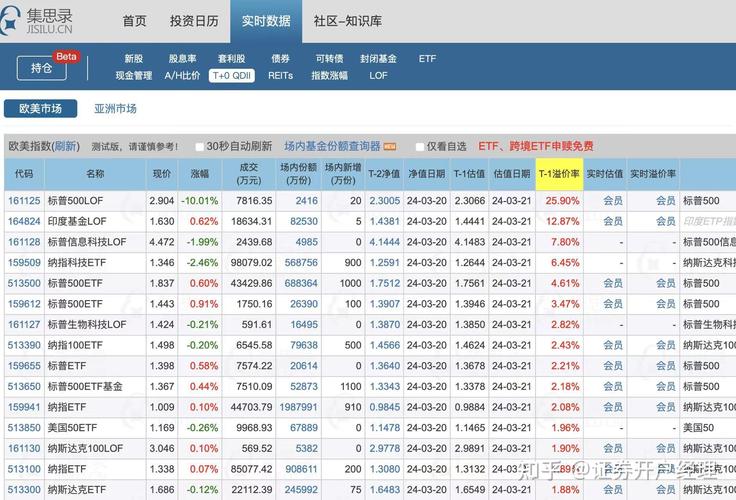This screenshot has height=500, width=736.
Task: Click the 1.4381 T-2净值 link
Action: pos(384,221)
